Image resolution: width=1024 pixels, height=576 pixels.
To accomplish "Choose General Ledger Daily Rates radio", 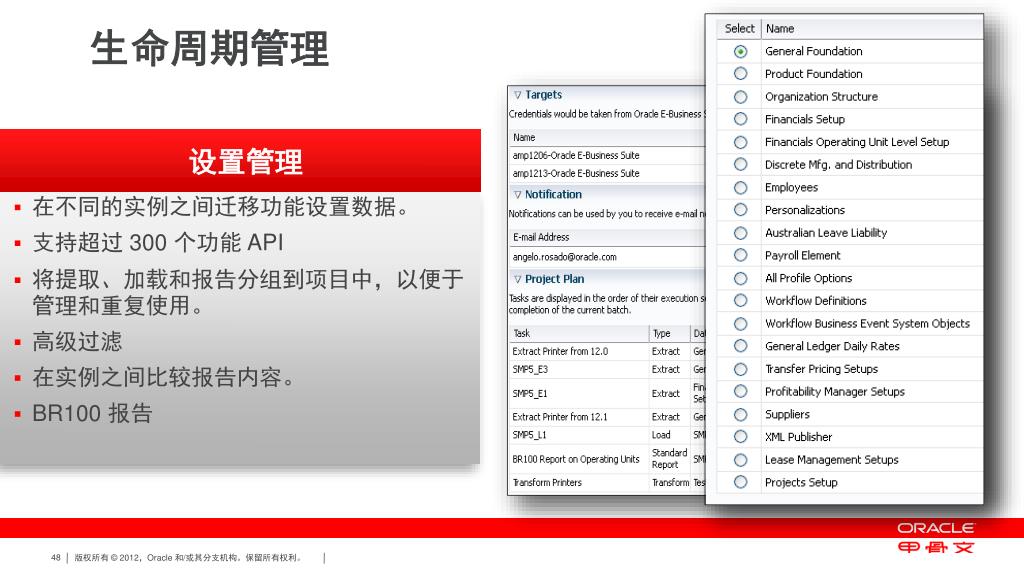I will [740, 346].
